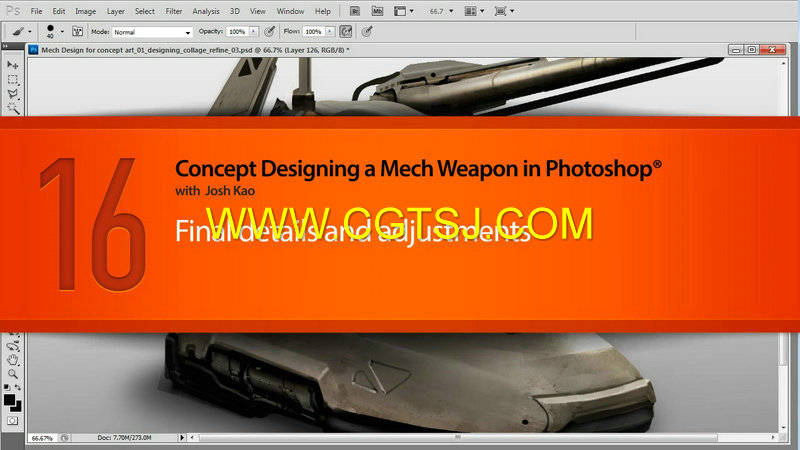Click the Opacity value field
Viewport: 800px width, 450px height.
pyautogui.click(x=237, y=32)
